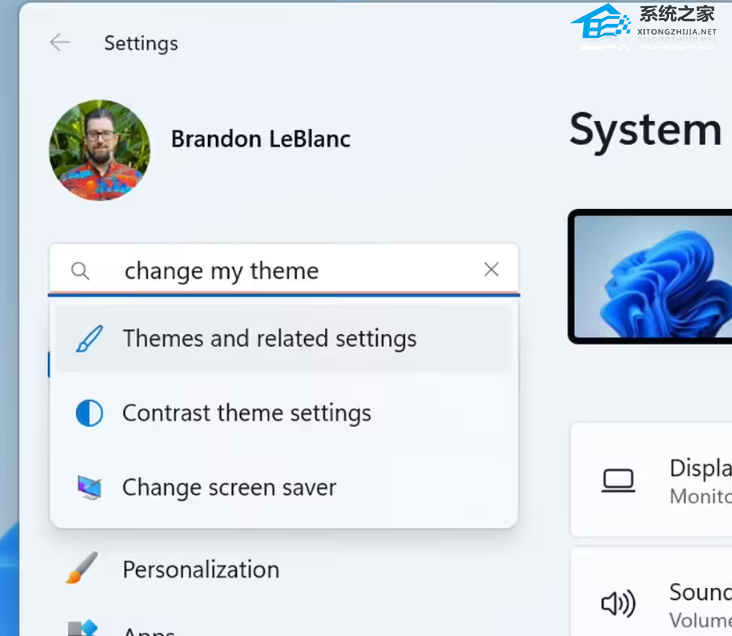
Task: Clear the search text with the X button
Action: 491,269
